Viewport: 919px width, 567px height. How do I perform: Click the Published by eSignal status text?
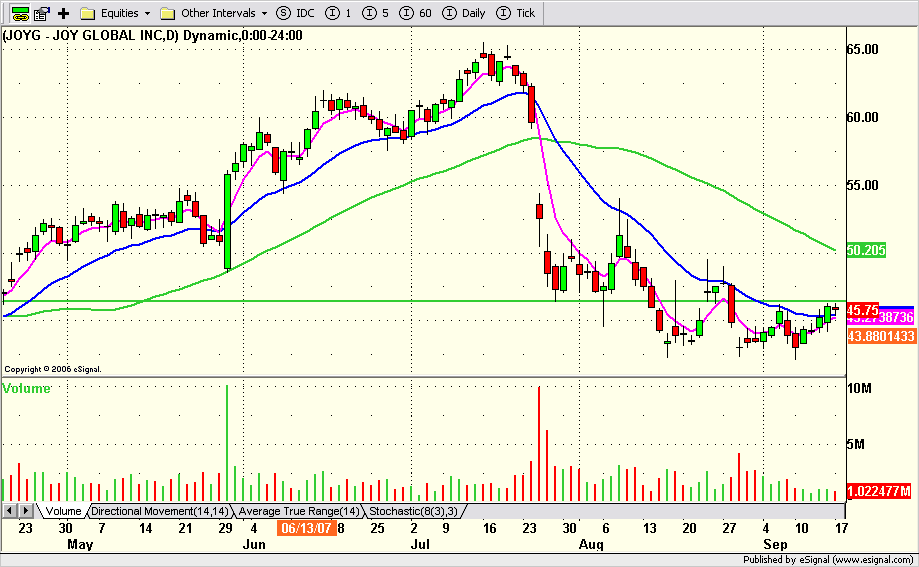click(828, 560)
